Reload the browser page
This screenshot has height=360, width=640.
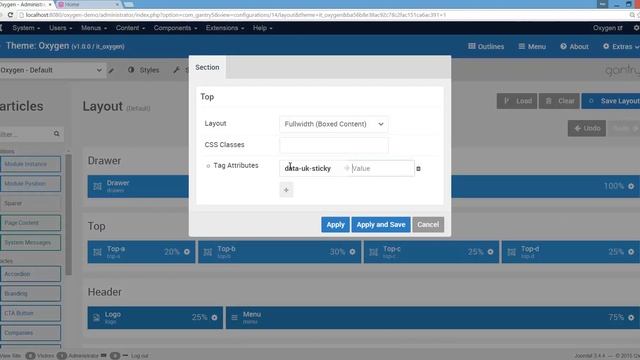pos(10,15)
